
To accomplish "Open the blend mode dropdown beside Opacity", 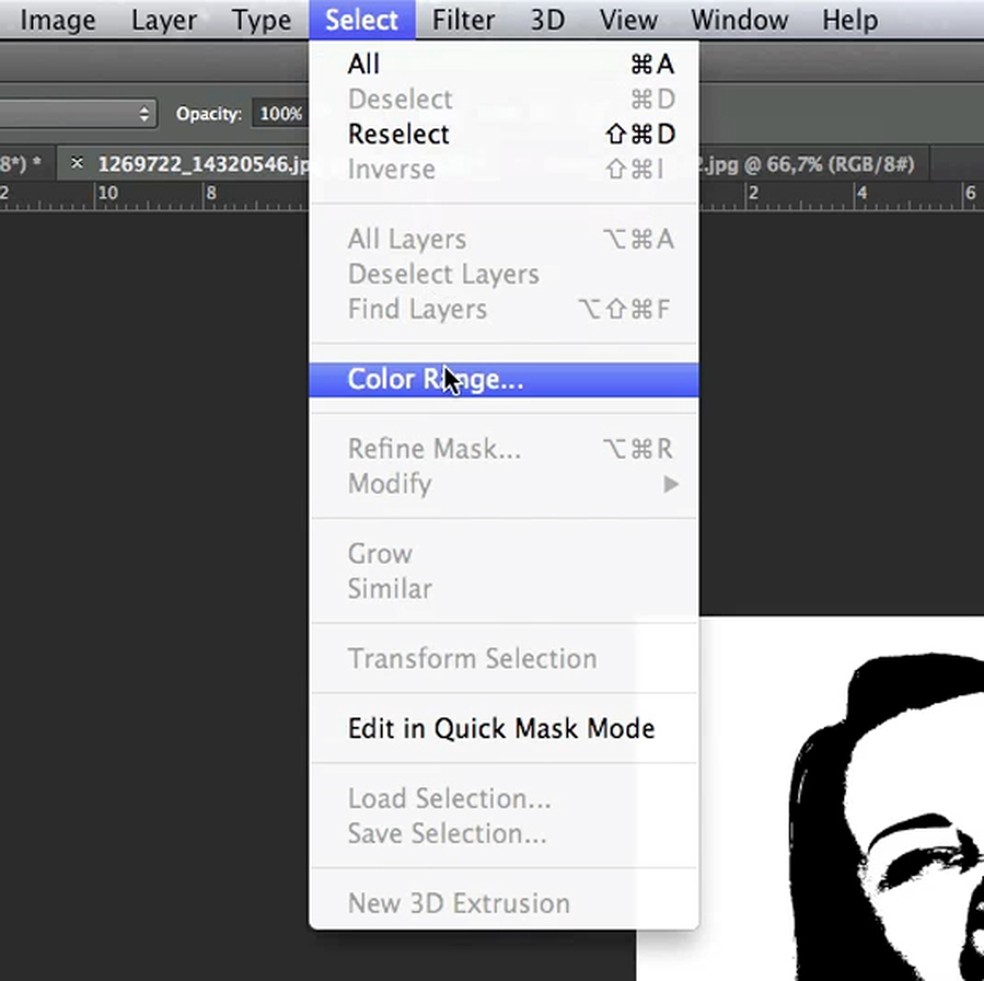I will click(78, 114).
